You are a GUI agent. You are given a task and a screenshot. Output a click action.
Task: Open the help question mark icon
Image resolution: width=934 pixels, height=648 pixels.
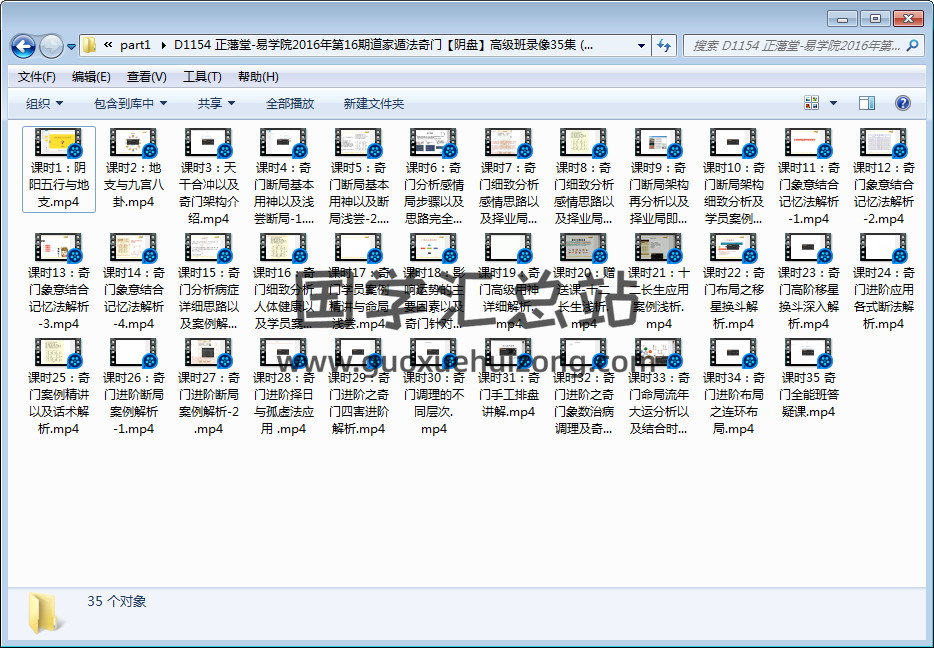[902, 103]
